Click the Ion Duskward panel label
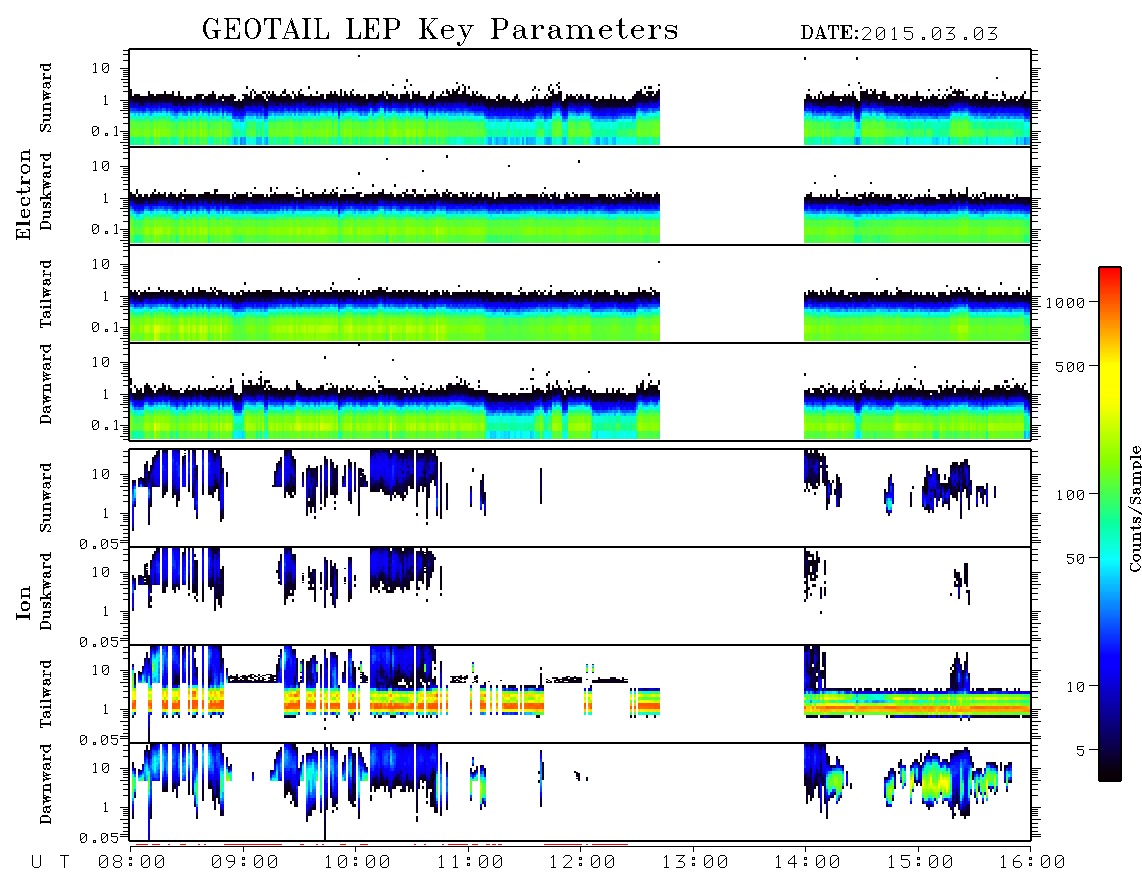This screenshot has height=880, width=1142. pos(46,592)
